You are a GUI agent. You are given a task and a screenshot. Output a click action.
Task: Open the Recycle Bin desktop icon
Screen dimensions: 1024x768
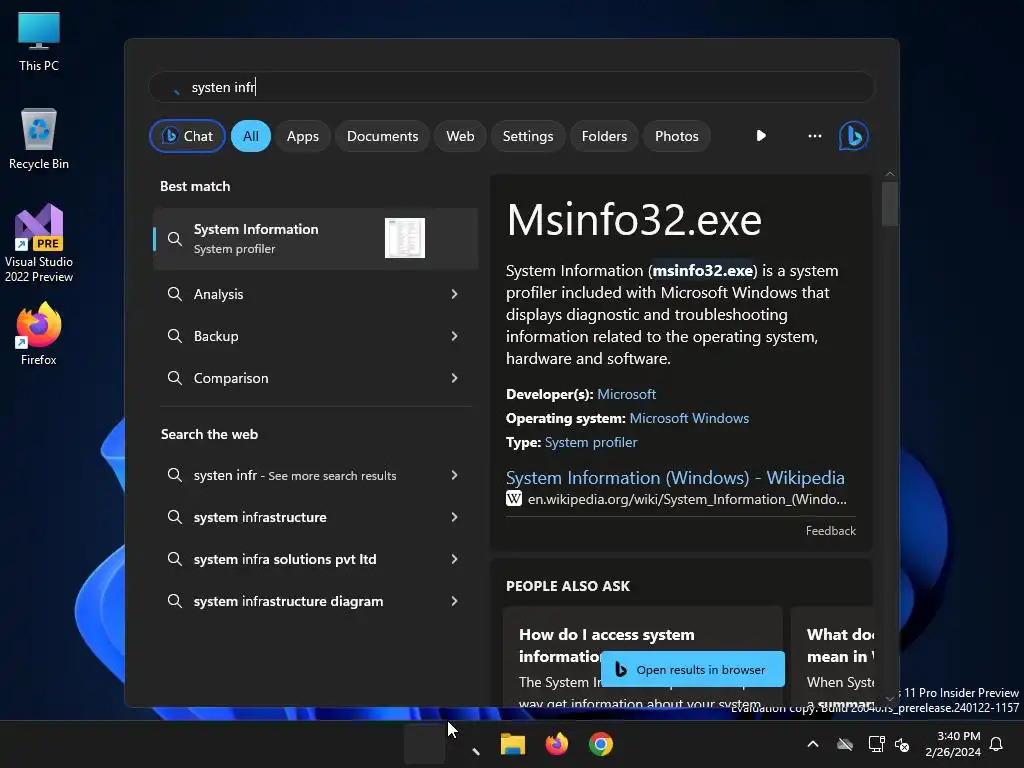[39, 139]
